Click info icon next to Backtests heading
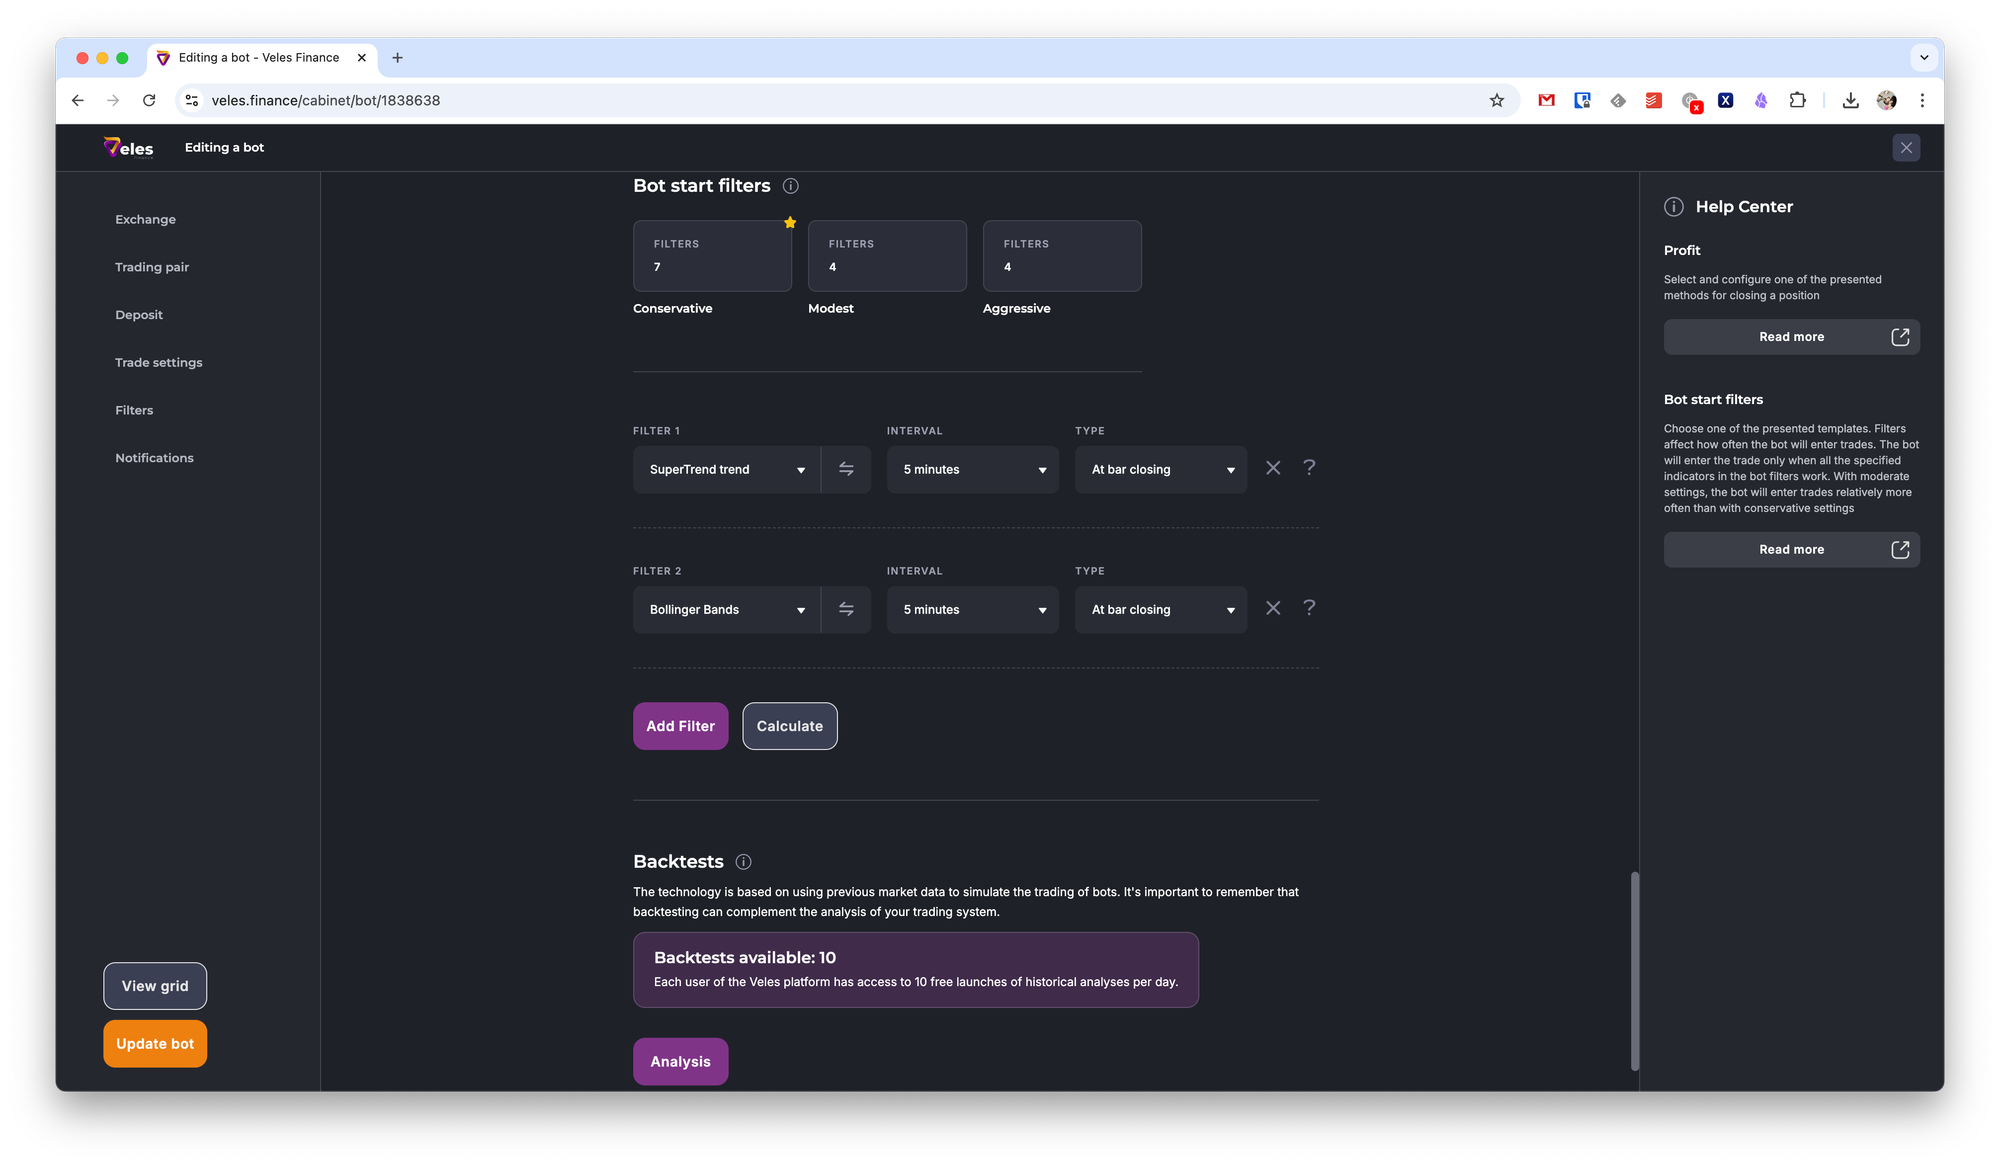Image resolution: width=2000 pixels, height=1165 pixels. coord(743,862)
